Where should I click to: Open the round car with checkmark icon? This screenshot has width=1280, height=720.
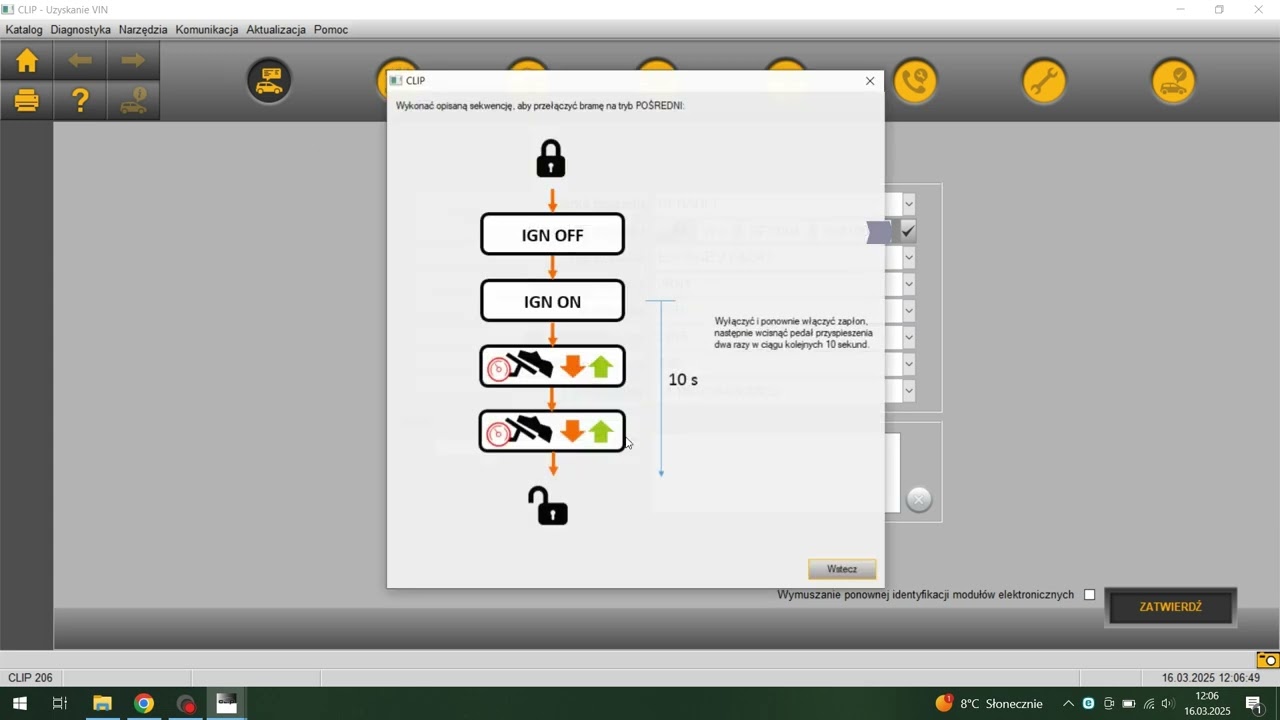(1174, 81)
